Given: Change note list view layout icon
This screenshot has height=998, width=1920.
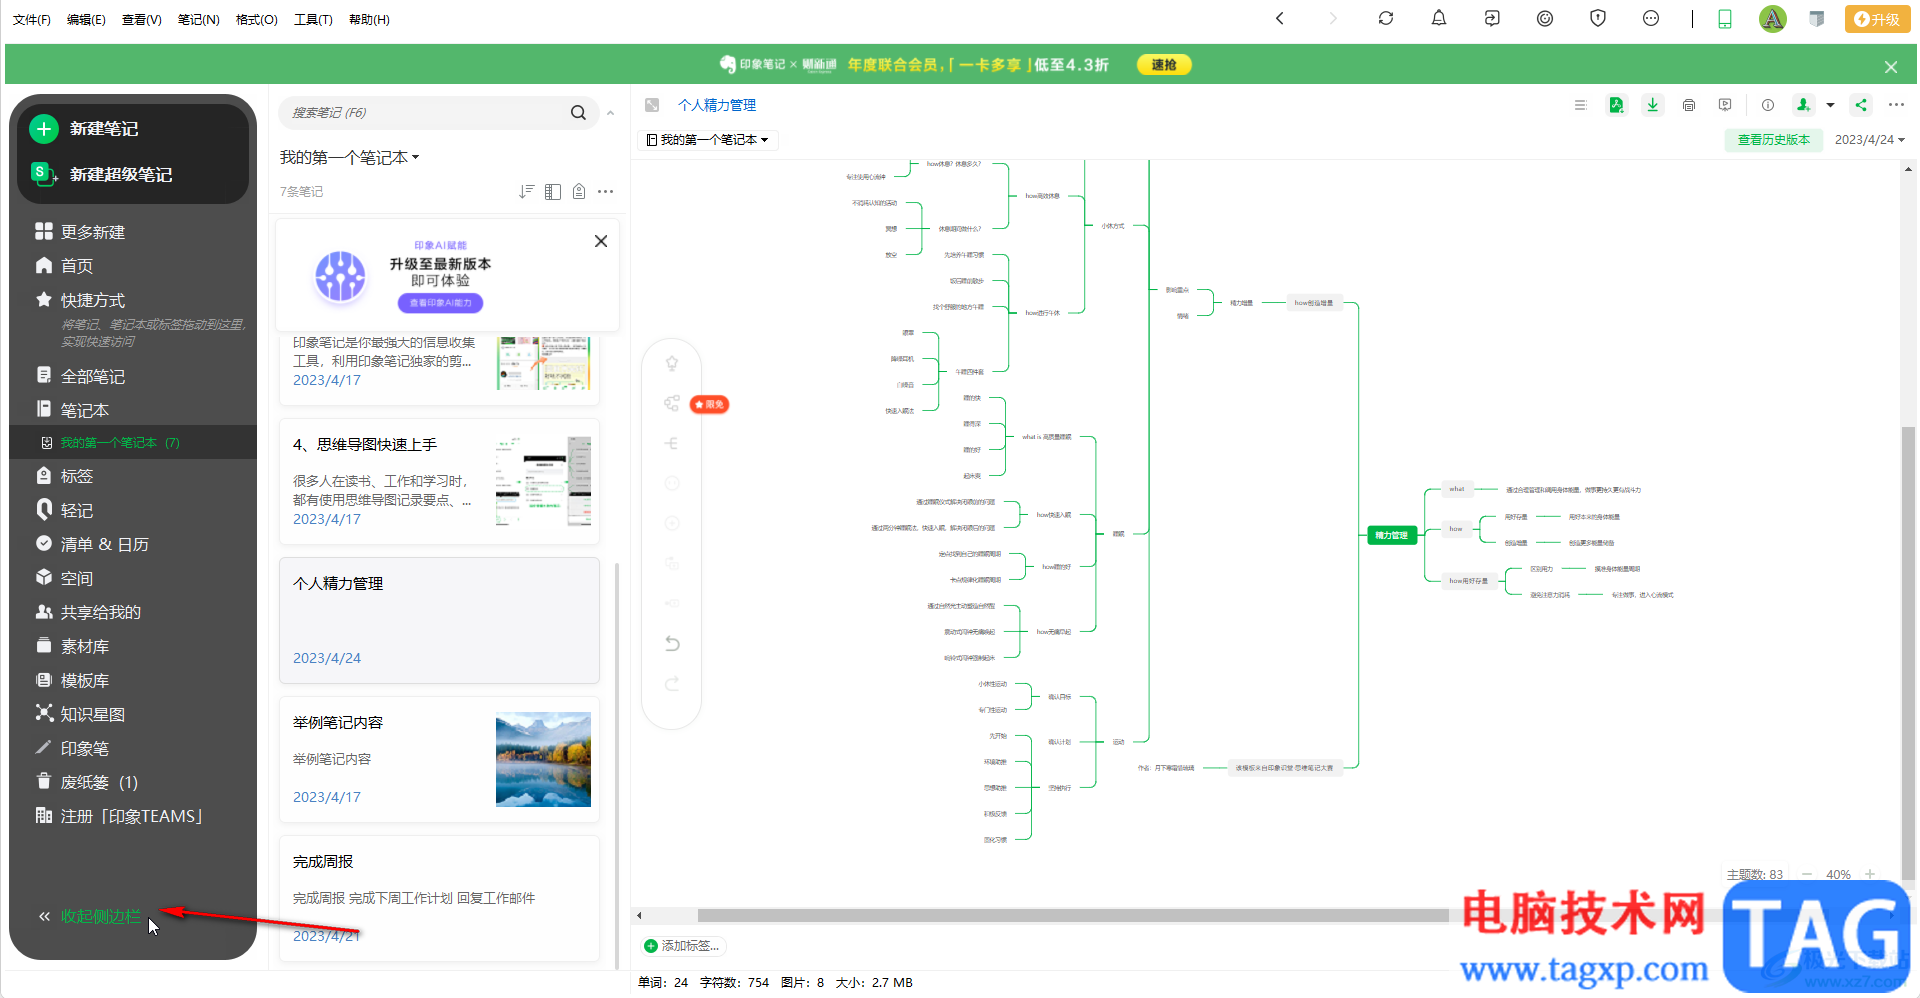Looking at the screenshot, I should 553,191.
